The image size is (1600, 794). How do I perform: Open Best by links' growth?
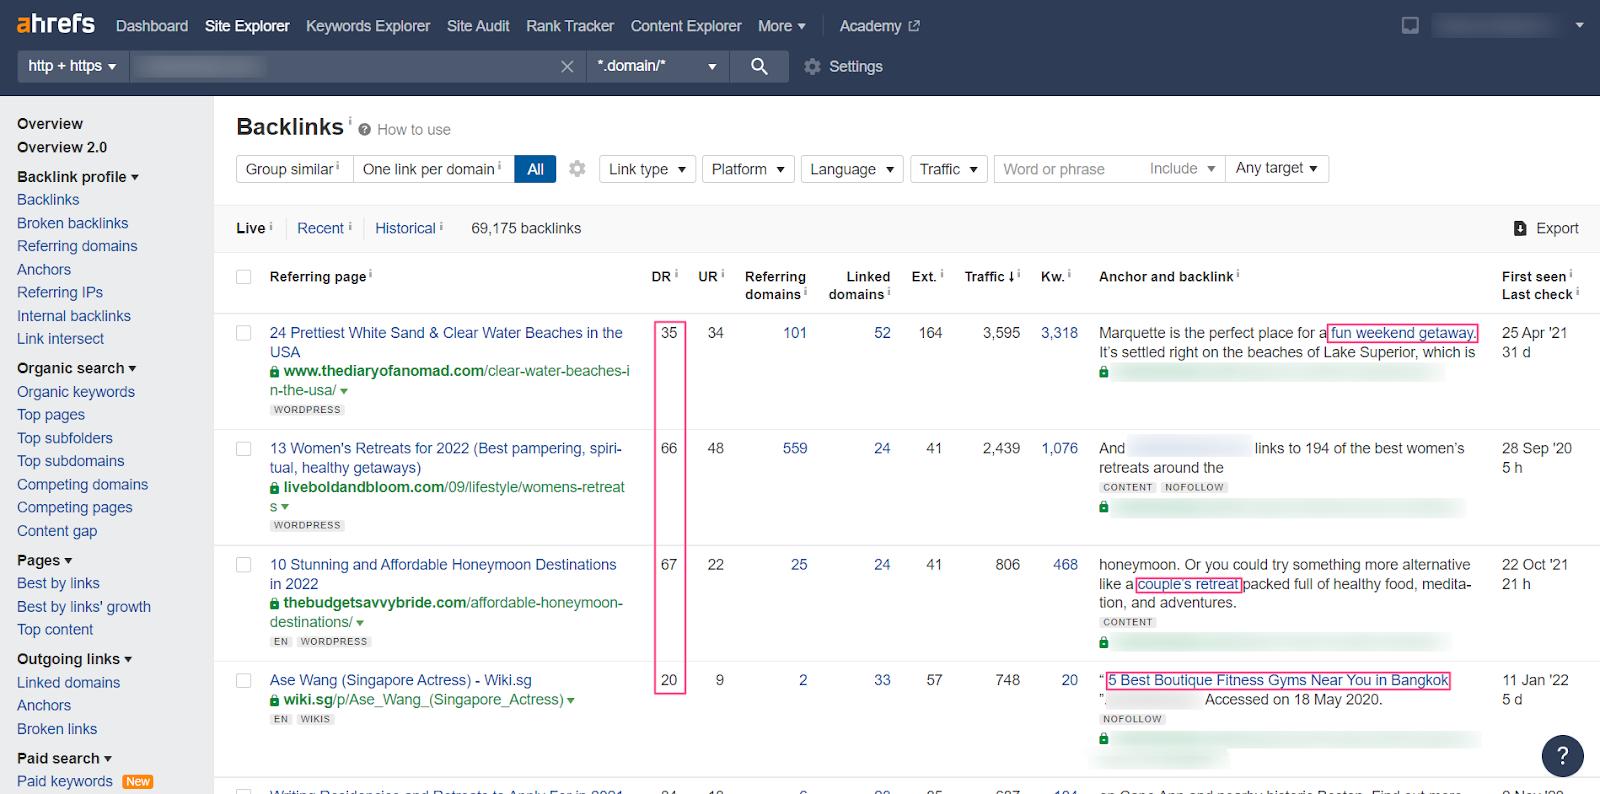click(84, 606)
